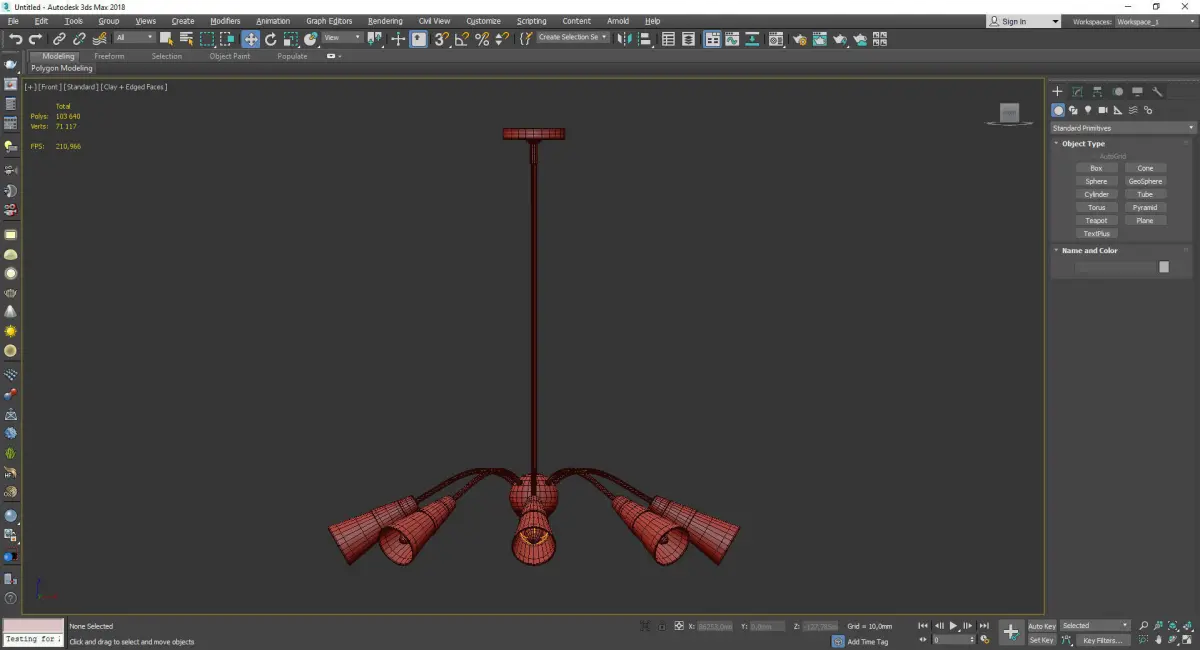Screen dimensions: 1200x650
Task: Jump to the end frame button
Action: [984, 626]
